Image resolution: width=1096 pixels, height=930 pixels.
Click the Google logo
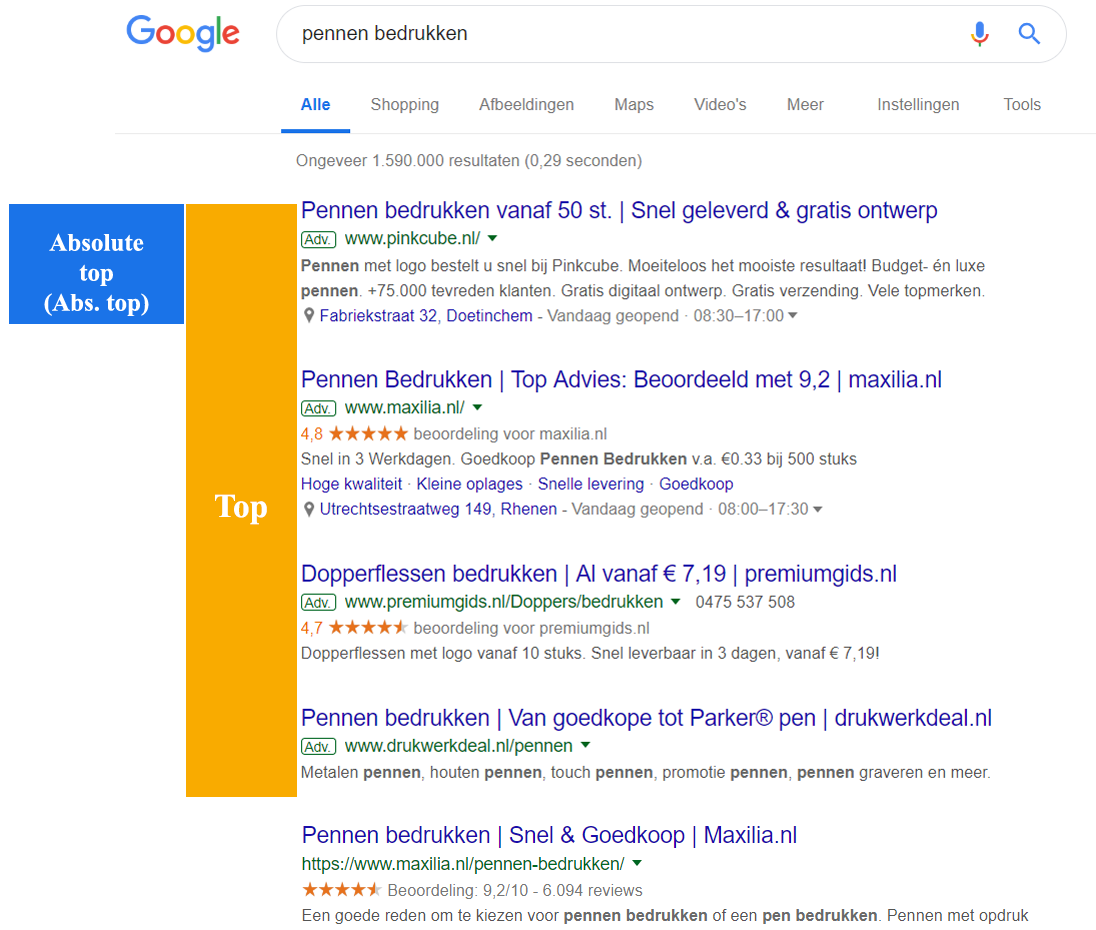point(183,33)
